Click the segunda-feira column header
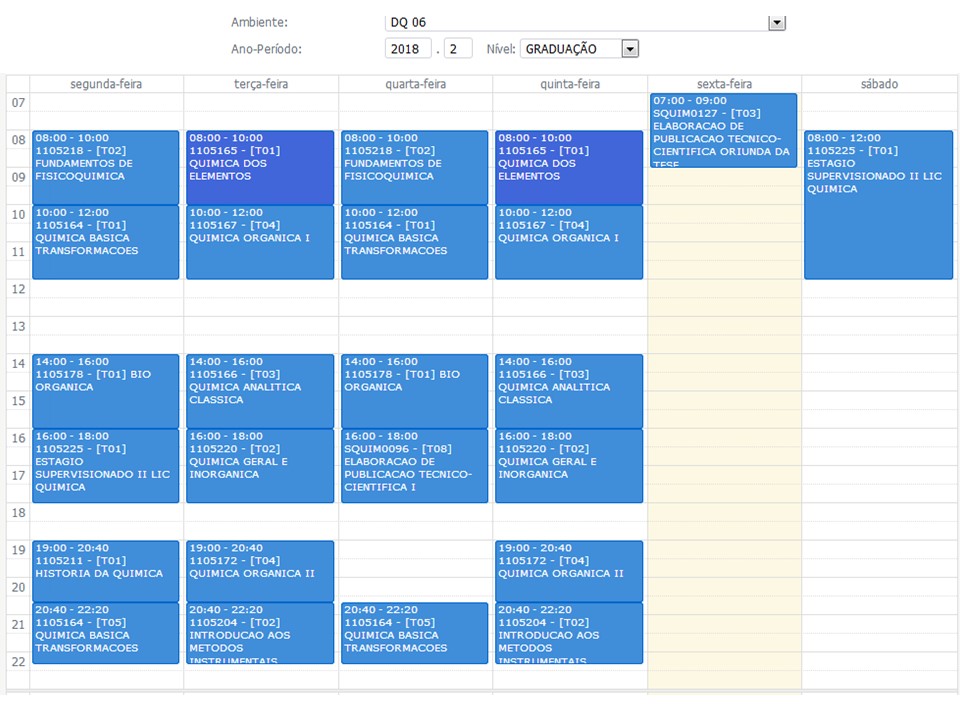Image resolution: width=960 pixels, height=720 pixels. pos(106,85)
